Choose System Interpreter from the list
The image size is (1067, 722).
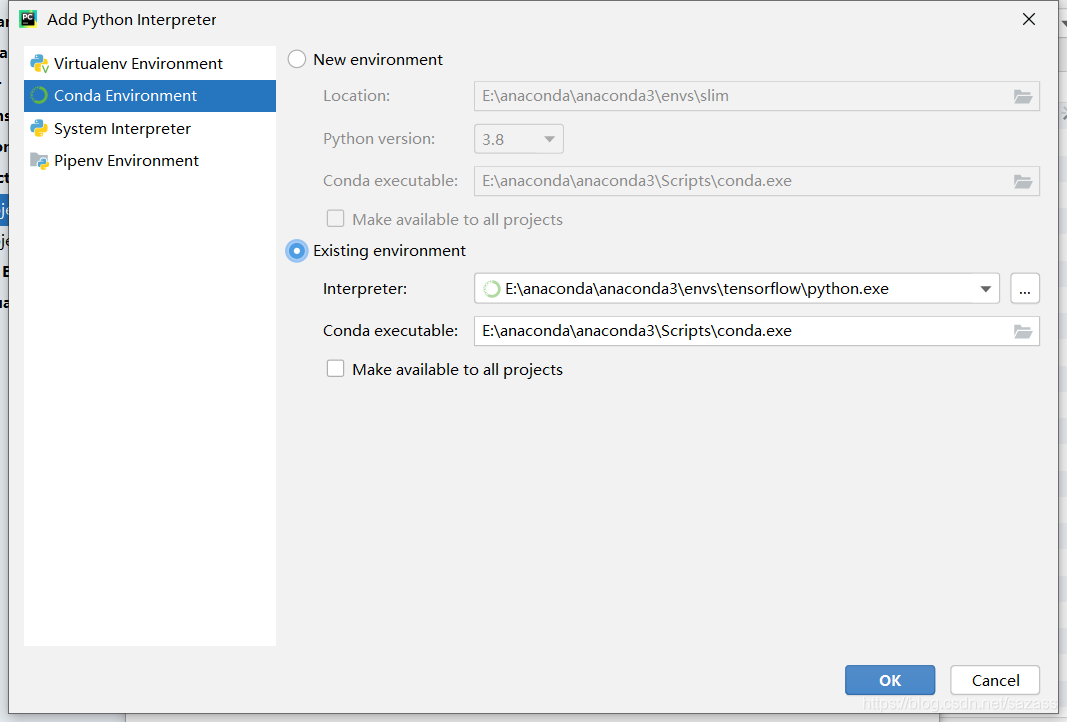click(x=150, y=129)
